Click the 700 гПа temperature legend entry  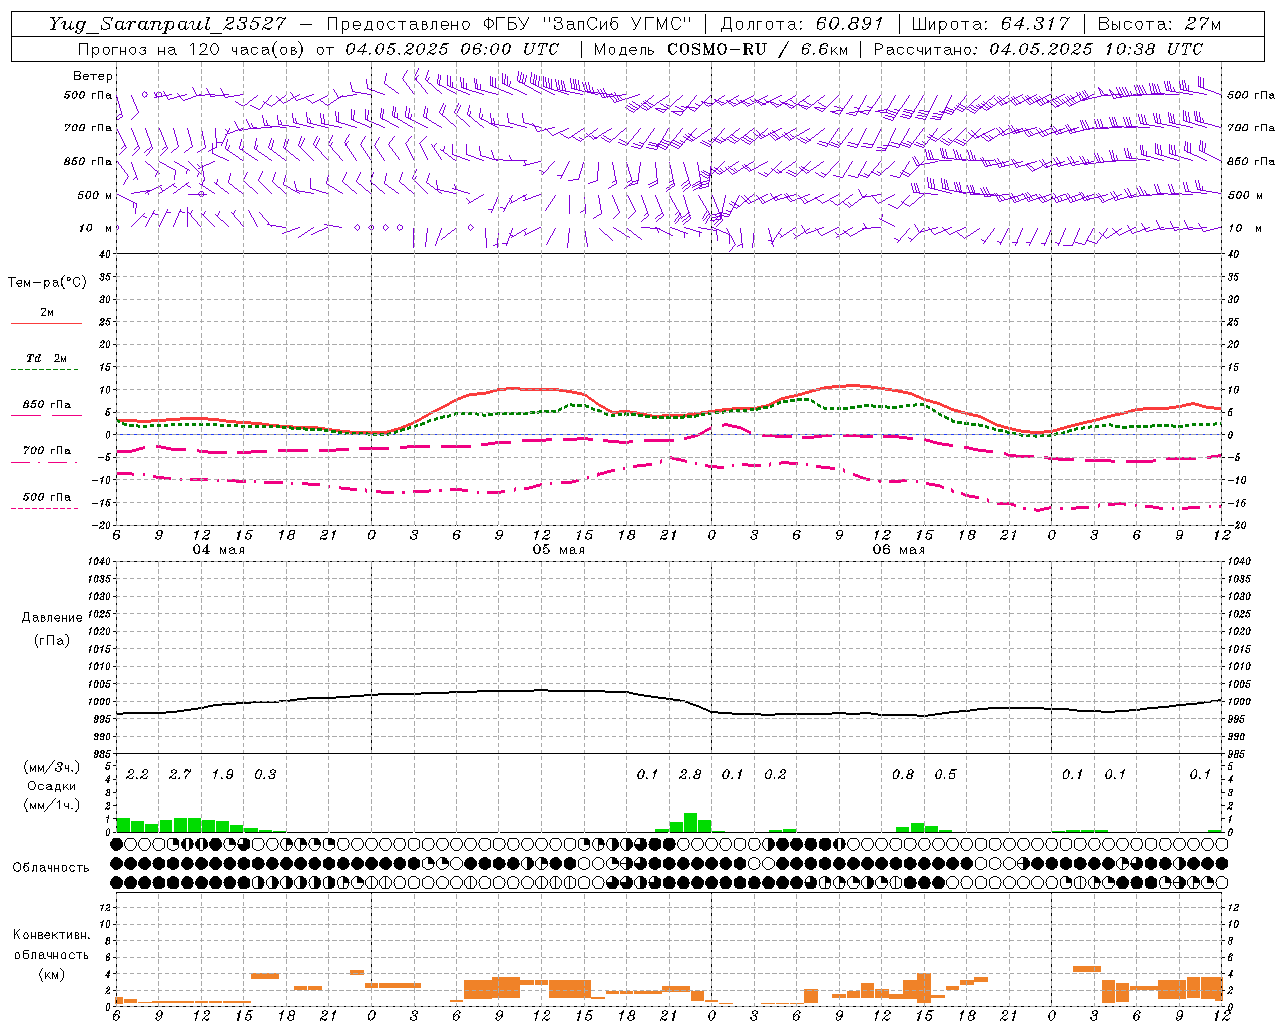47,451
